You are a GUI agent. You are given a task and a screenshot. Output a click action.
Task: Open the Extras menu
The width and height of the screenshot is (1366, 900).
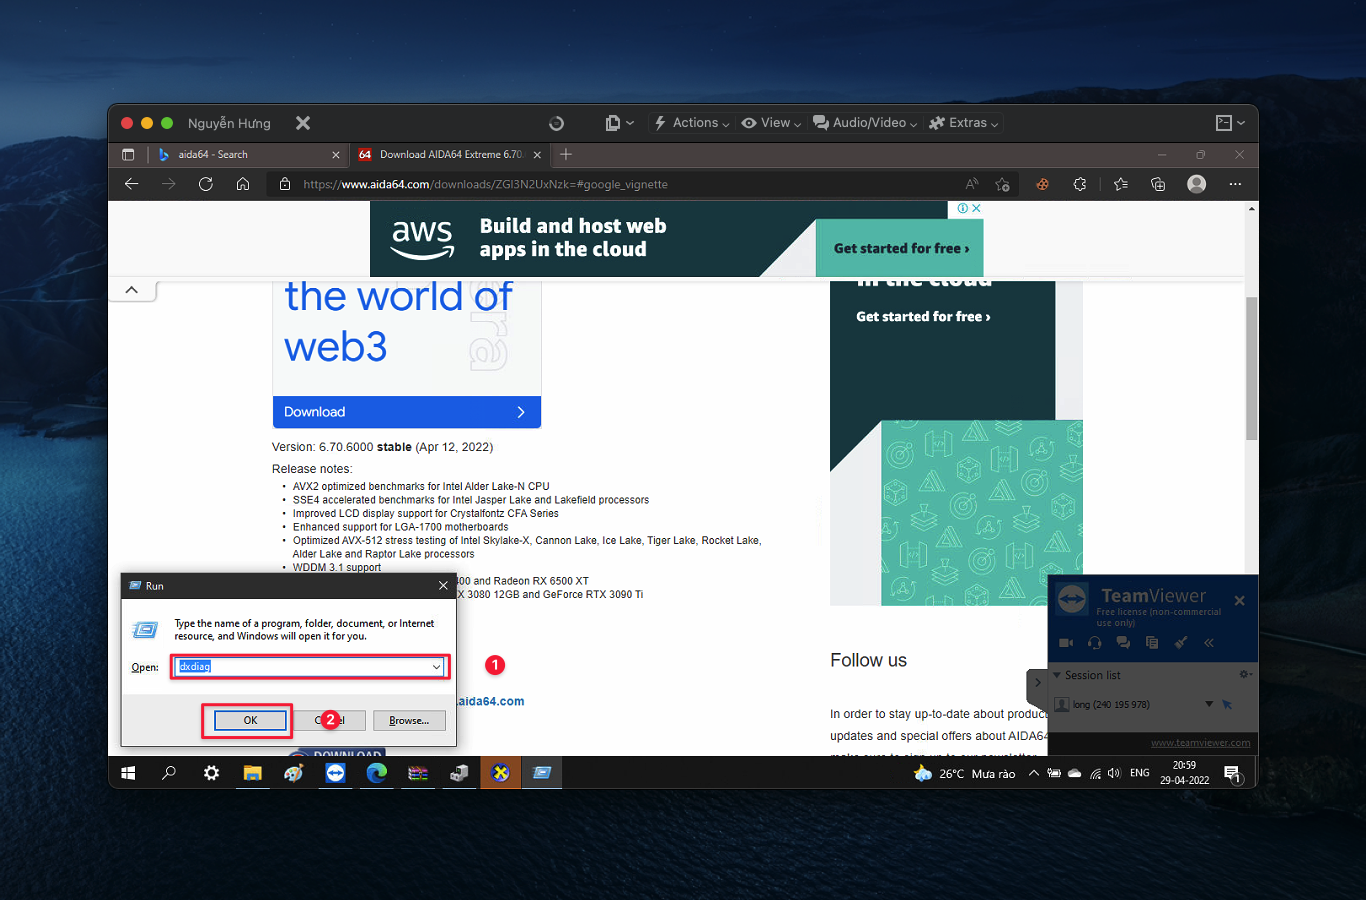tap(964, 123)
